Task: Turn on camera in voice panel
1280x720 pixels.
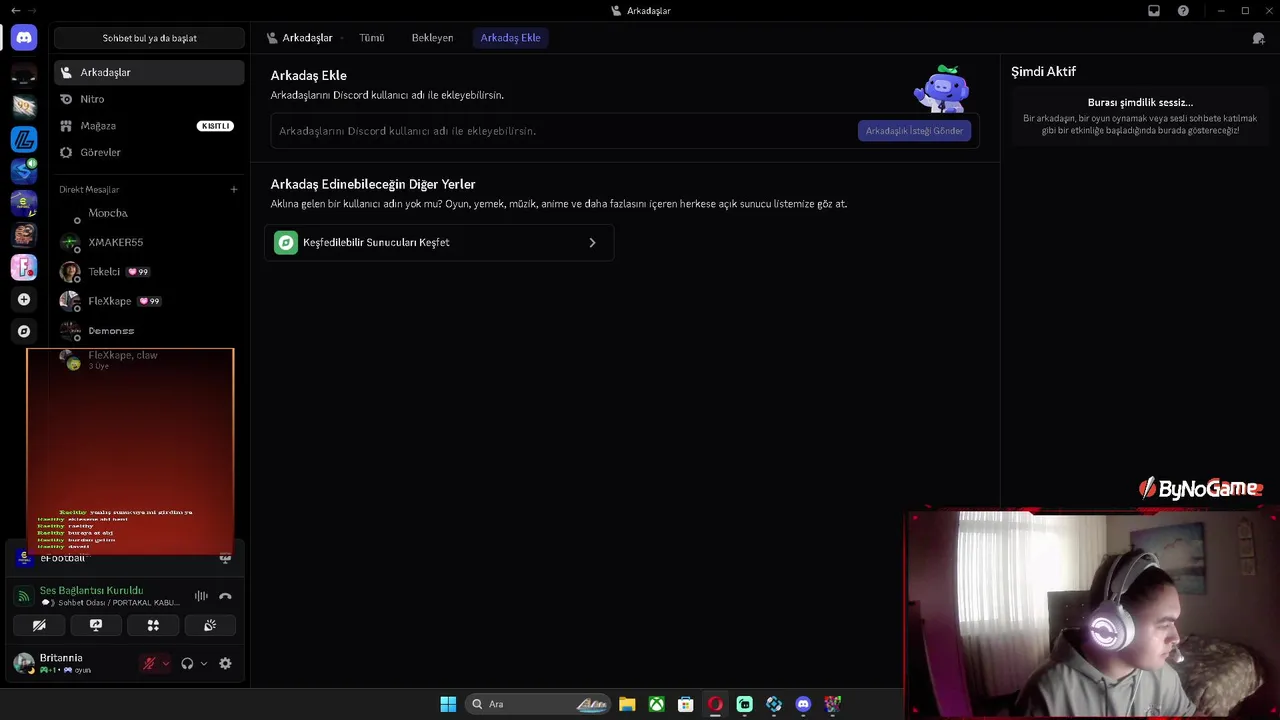Action: point(39,625)
